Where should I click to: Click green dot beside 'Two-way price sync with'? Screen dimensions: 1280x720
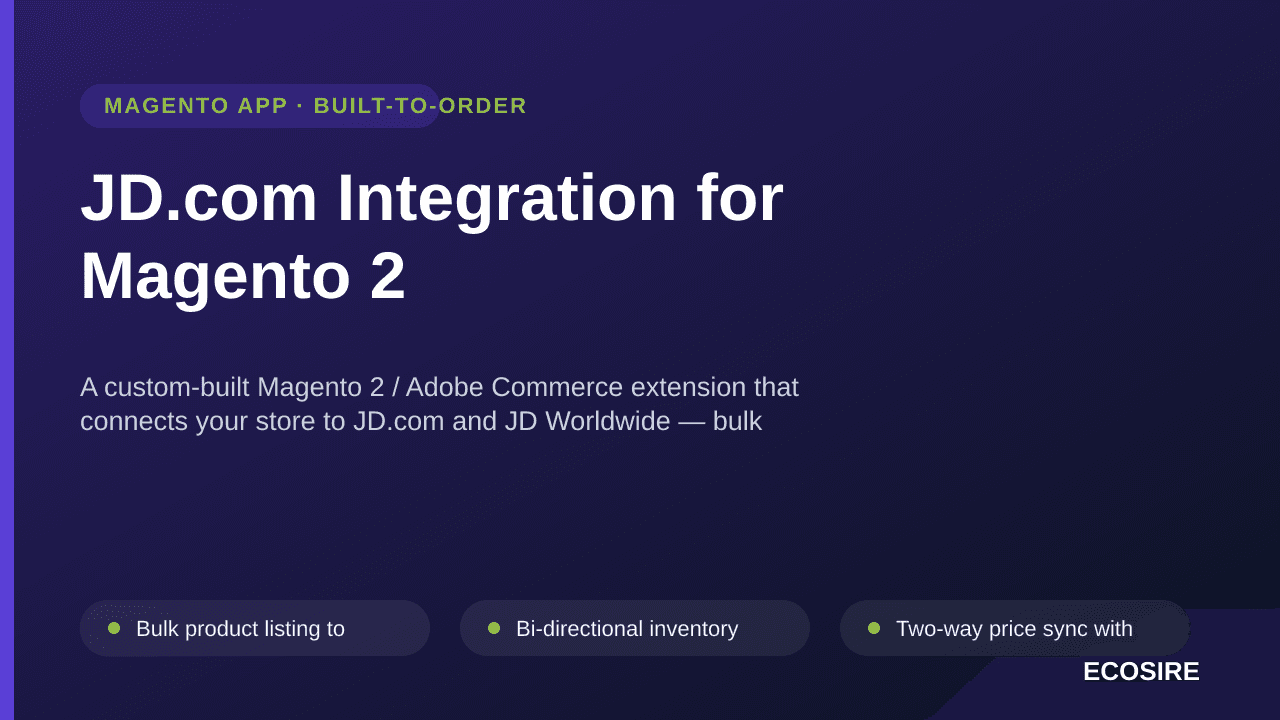coord(874,628)
